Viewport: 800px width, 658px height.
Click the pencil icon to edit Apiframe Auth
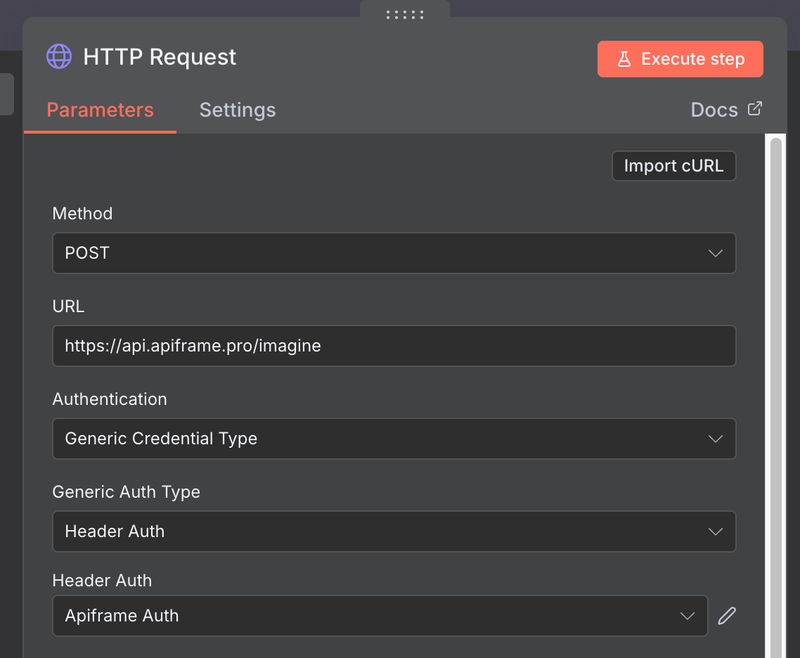point(727,616)
